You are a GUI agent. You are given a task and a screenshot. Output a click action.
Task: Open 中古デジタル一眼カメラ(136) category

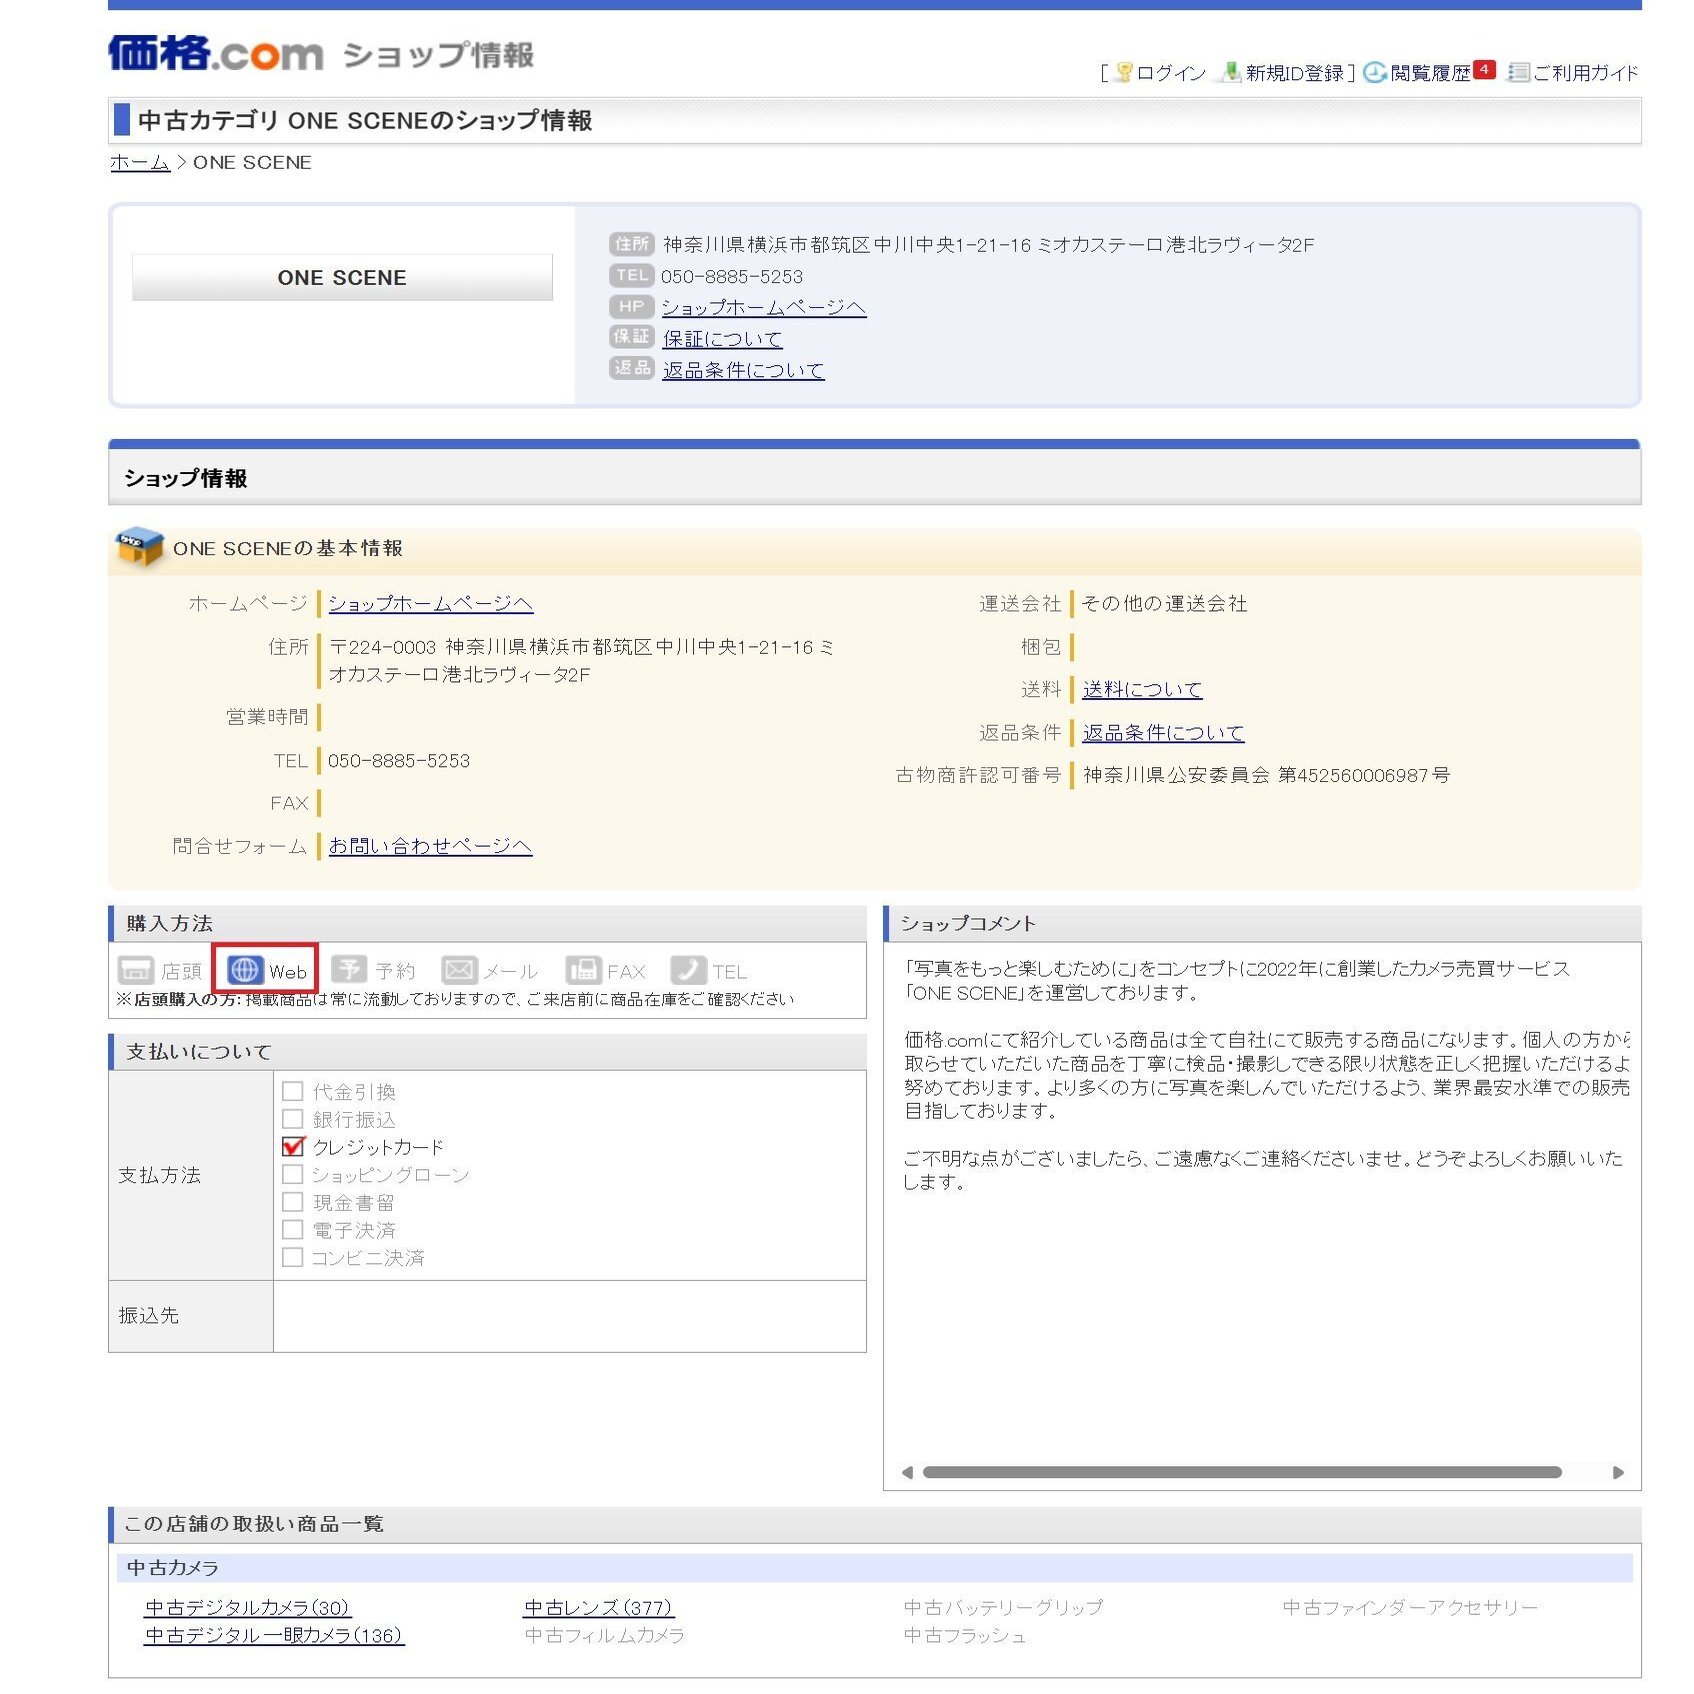point(274,1635)
